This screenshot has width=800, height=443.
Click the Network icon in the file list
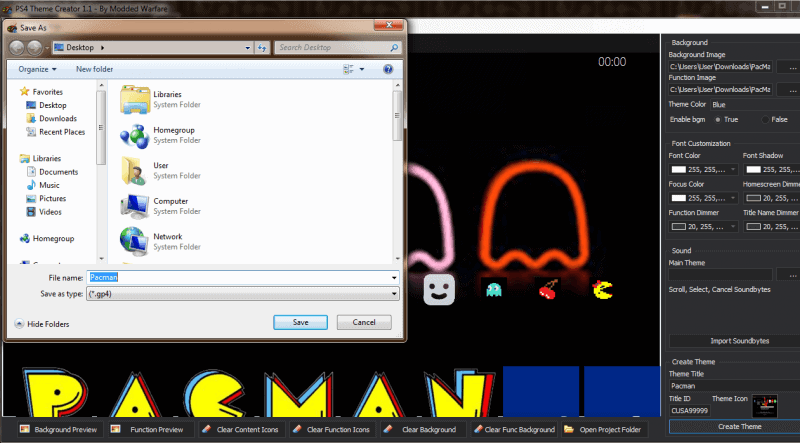(135, 241)
